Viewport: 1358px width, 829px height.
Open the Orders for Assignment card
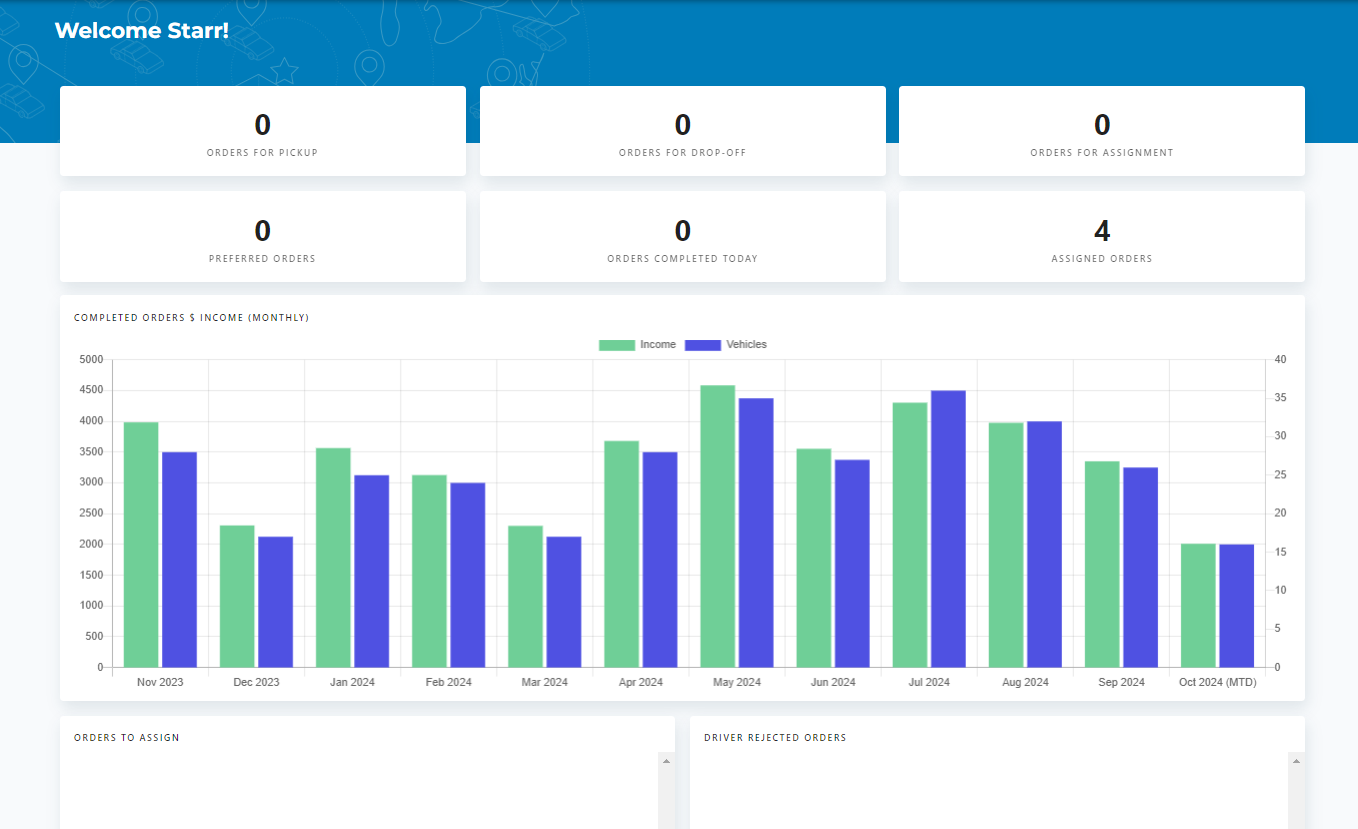click(1102, 131)
